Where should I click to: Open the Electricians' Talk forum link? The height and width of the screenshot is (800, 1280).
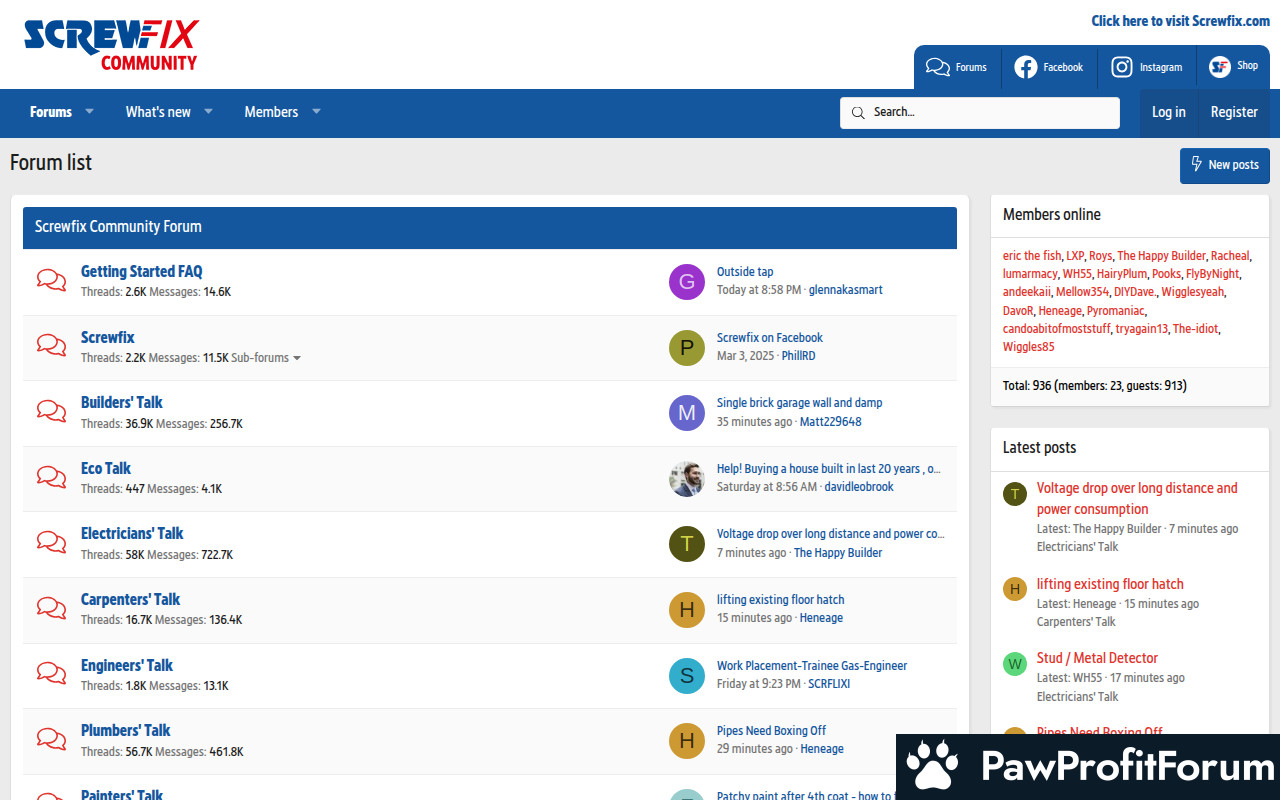point(132,534)
